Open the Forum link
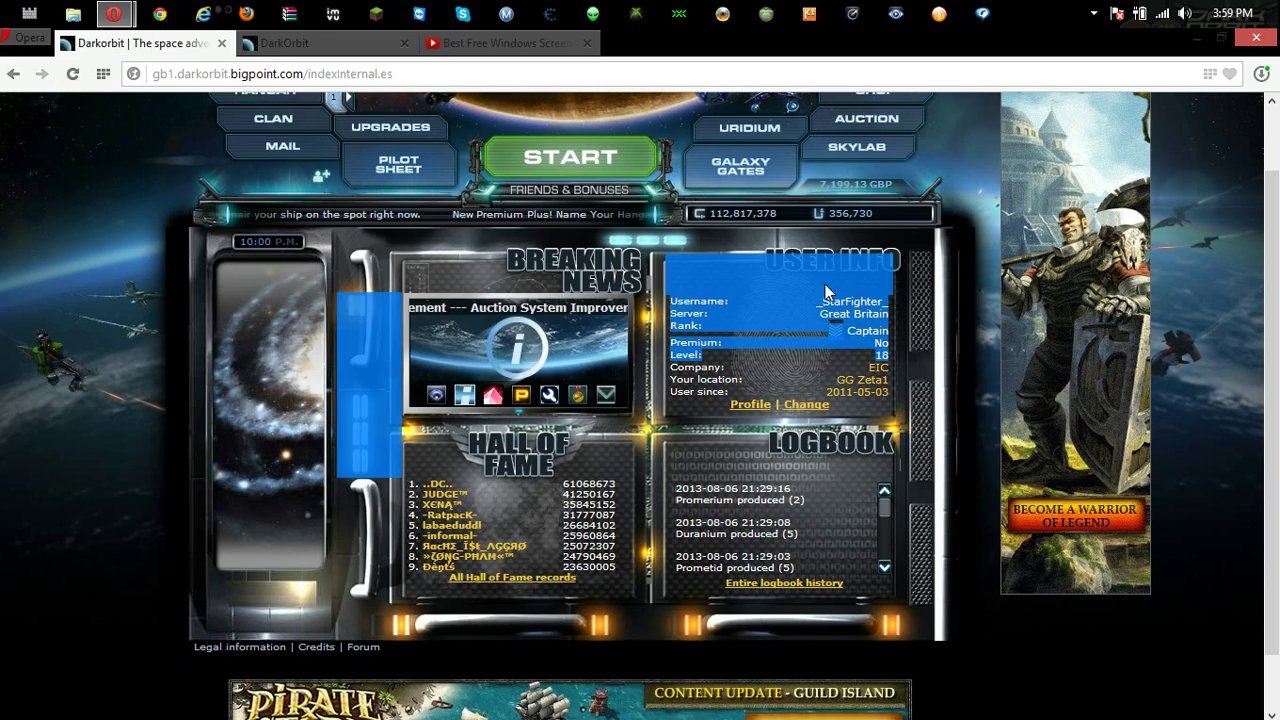1280x720 pixels. (363, 647)
